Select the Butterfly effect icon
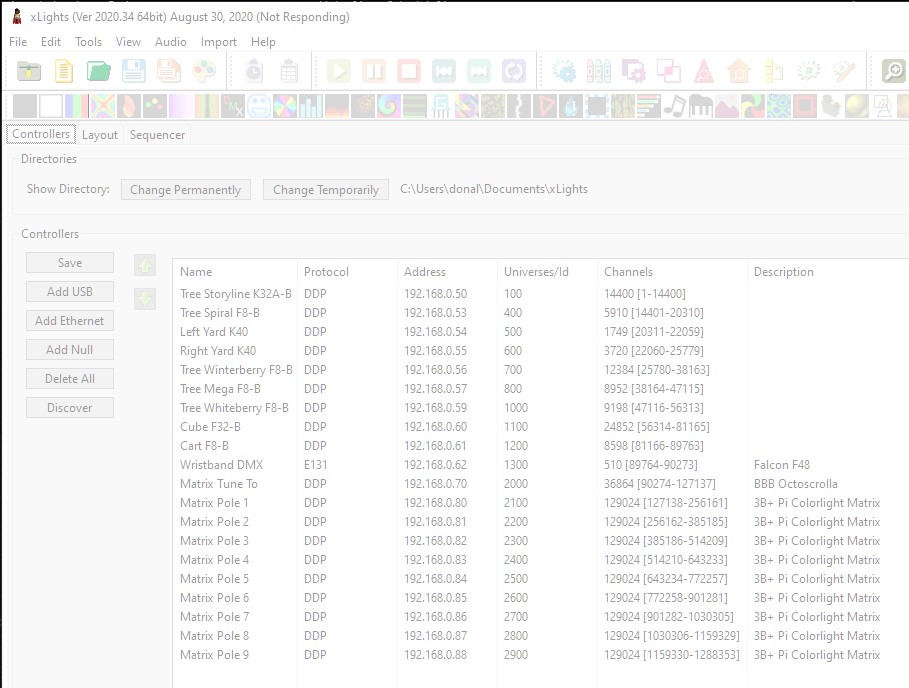 (x=103, y=106)
